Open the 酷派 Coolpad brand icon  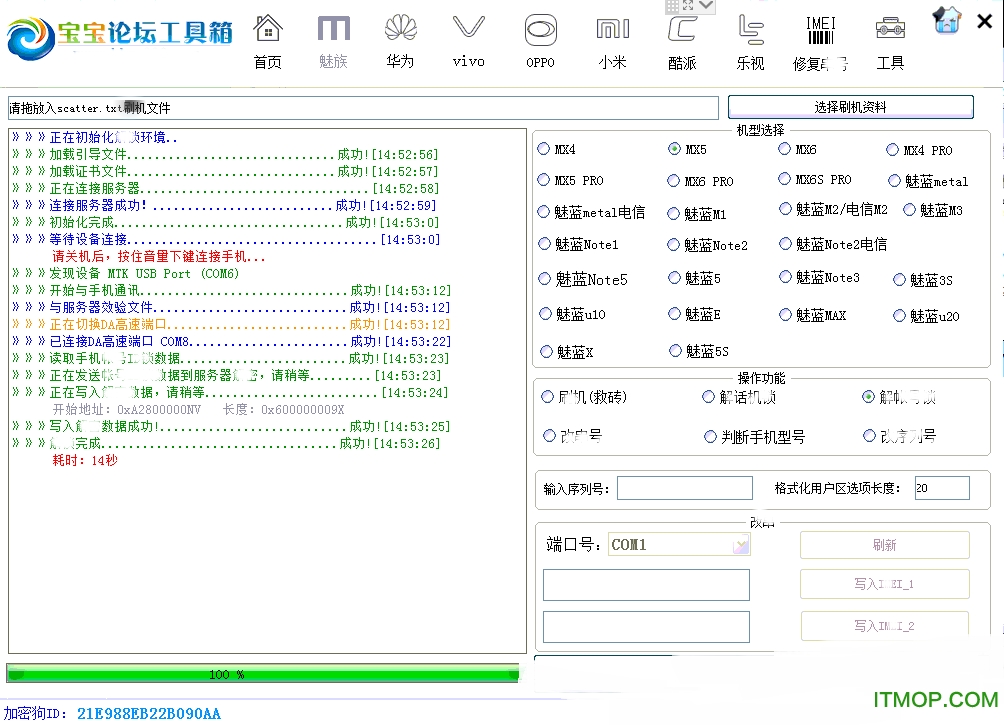click(682, 44)
